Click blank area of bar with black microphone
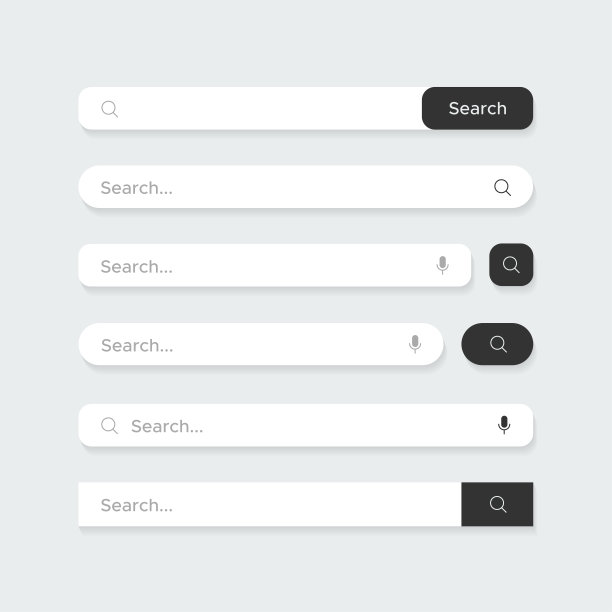The height and width of the screenshot is (612, 612). click(x=350, y=426)
